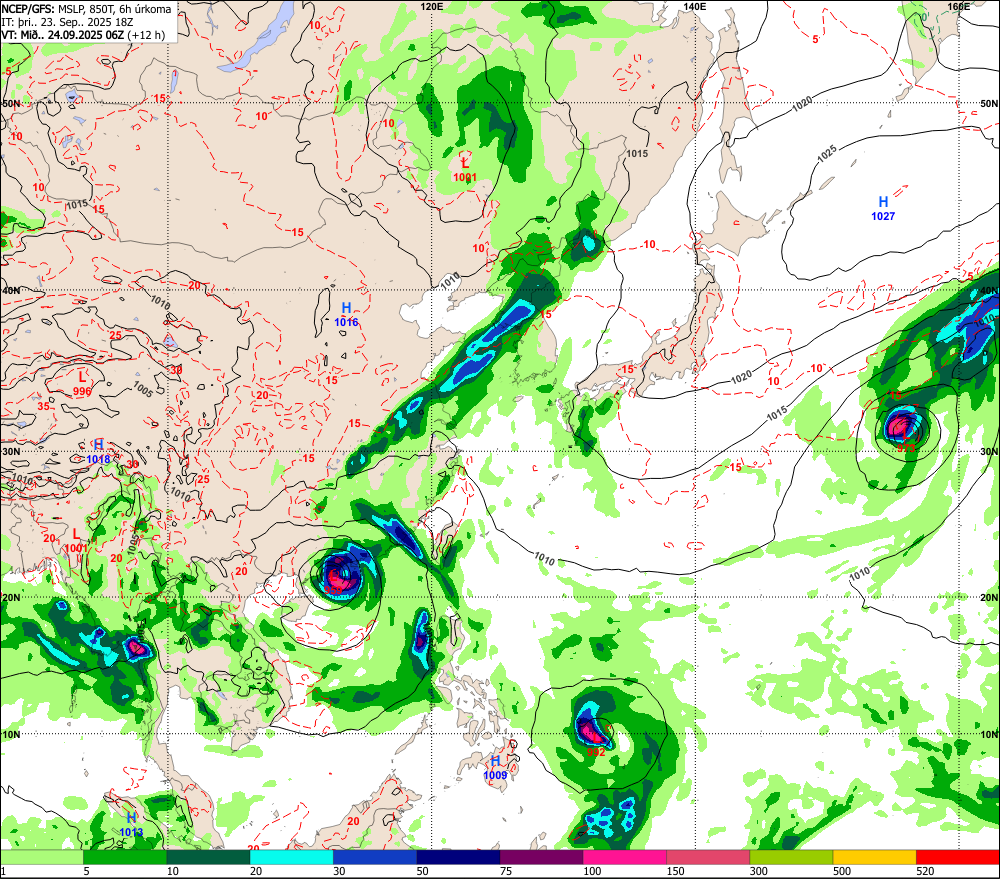Click legend value 150 under the color bar
The height and width of the screenshot is (879, 1000).
(675, 871)
